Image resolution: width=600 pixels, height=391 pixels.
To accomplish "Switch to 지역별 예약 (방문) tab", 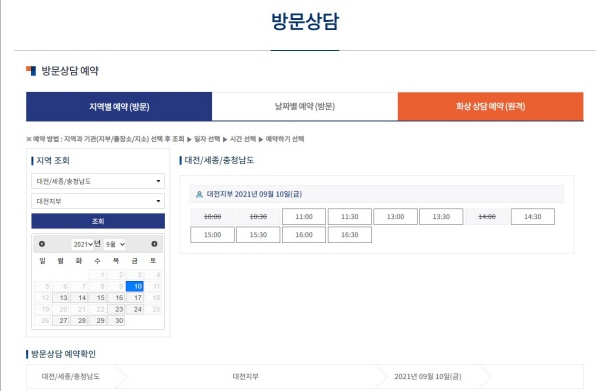I will tap(119, 106).
